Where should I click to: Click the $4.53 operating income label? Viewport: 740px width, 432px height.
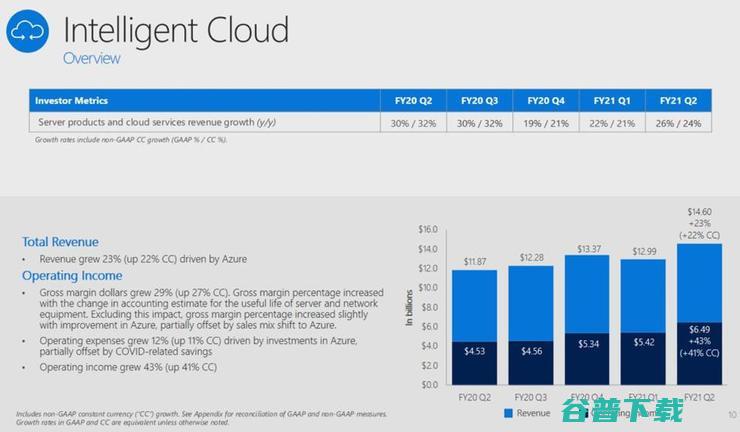[474, 351]
